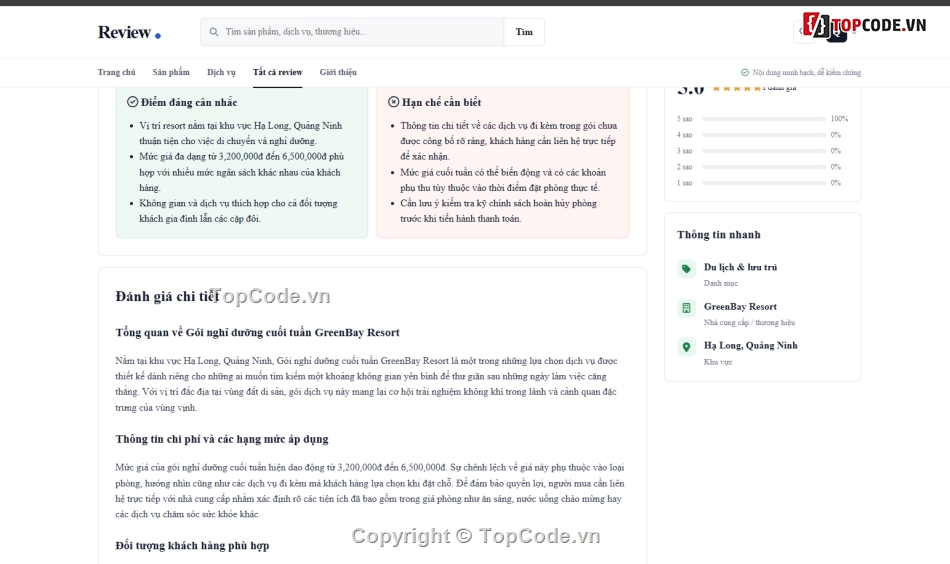The image size is (950, 564).
Task: Click the Tìm search button
Action: (x=524, y=32)
